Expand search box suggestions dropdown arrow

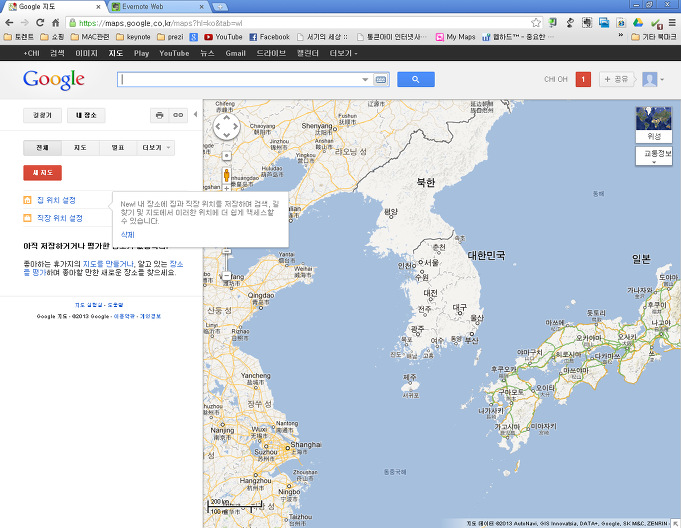coord(365,79)
